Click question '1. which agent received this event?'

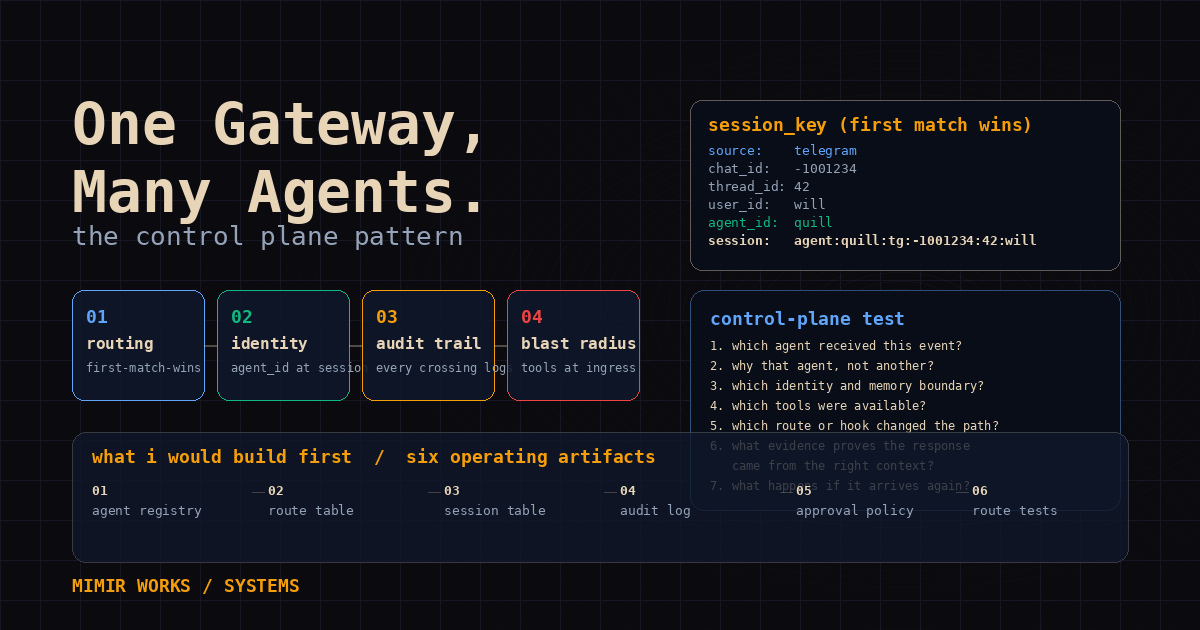point(836,346)
